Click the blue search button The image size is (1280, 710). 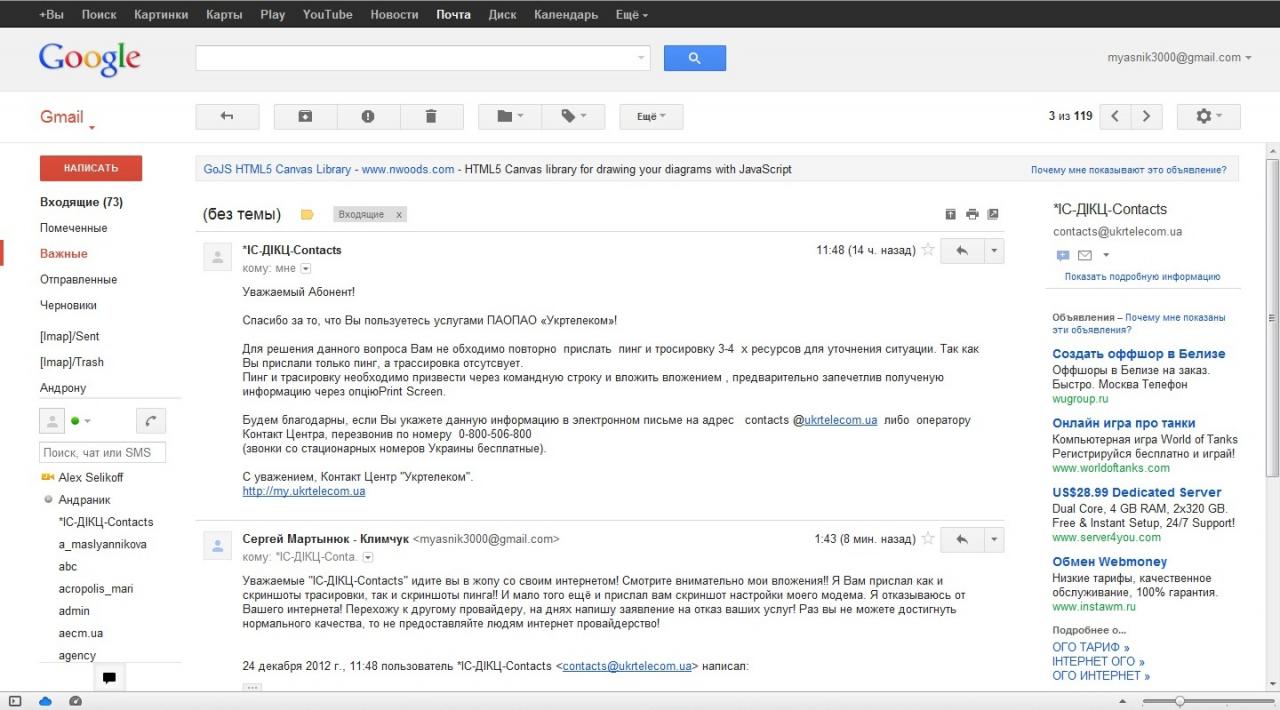coord(695,58)
